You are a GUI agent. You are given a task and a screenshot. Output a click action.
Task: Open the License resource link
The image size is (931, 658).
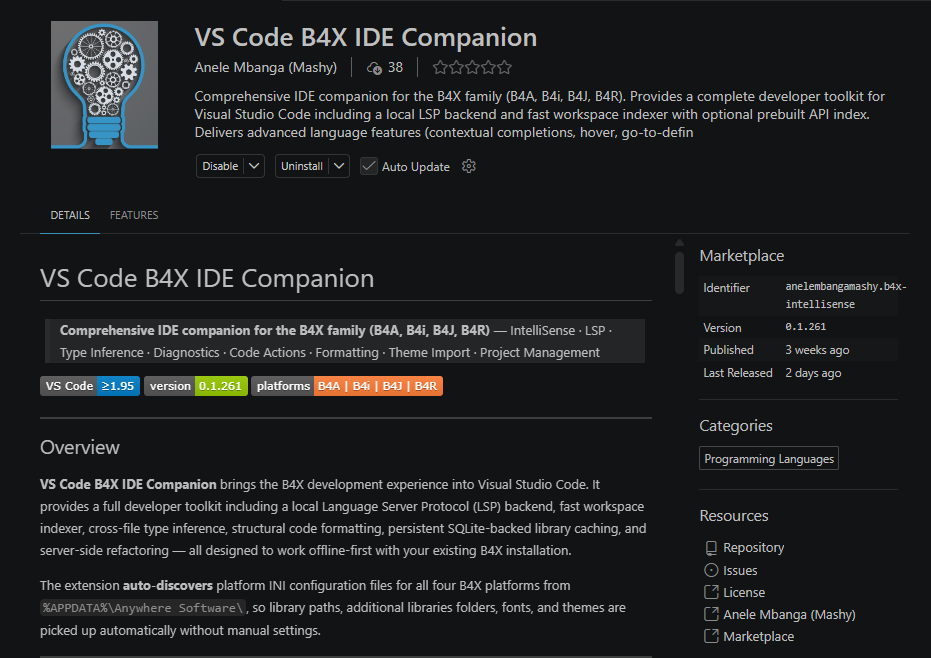click(x=744, y=593)
